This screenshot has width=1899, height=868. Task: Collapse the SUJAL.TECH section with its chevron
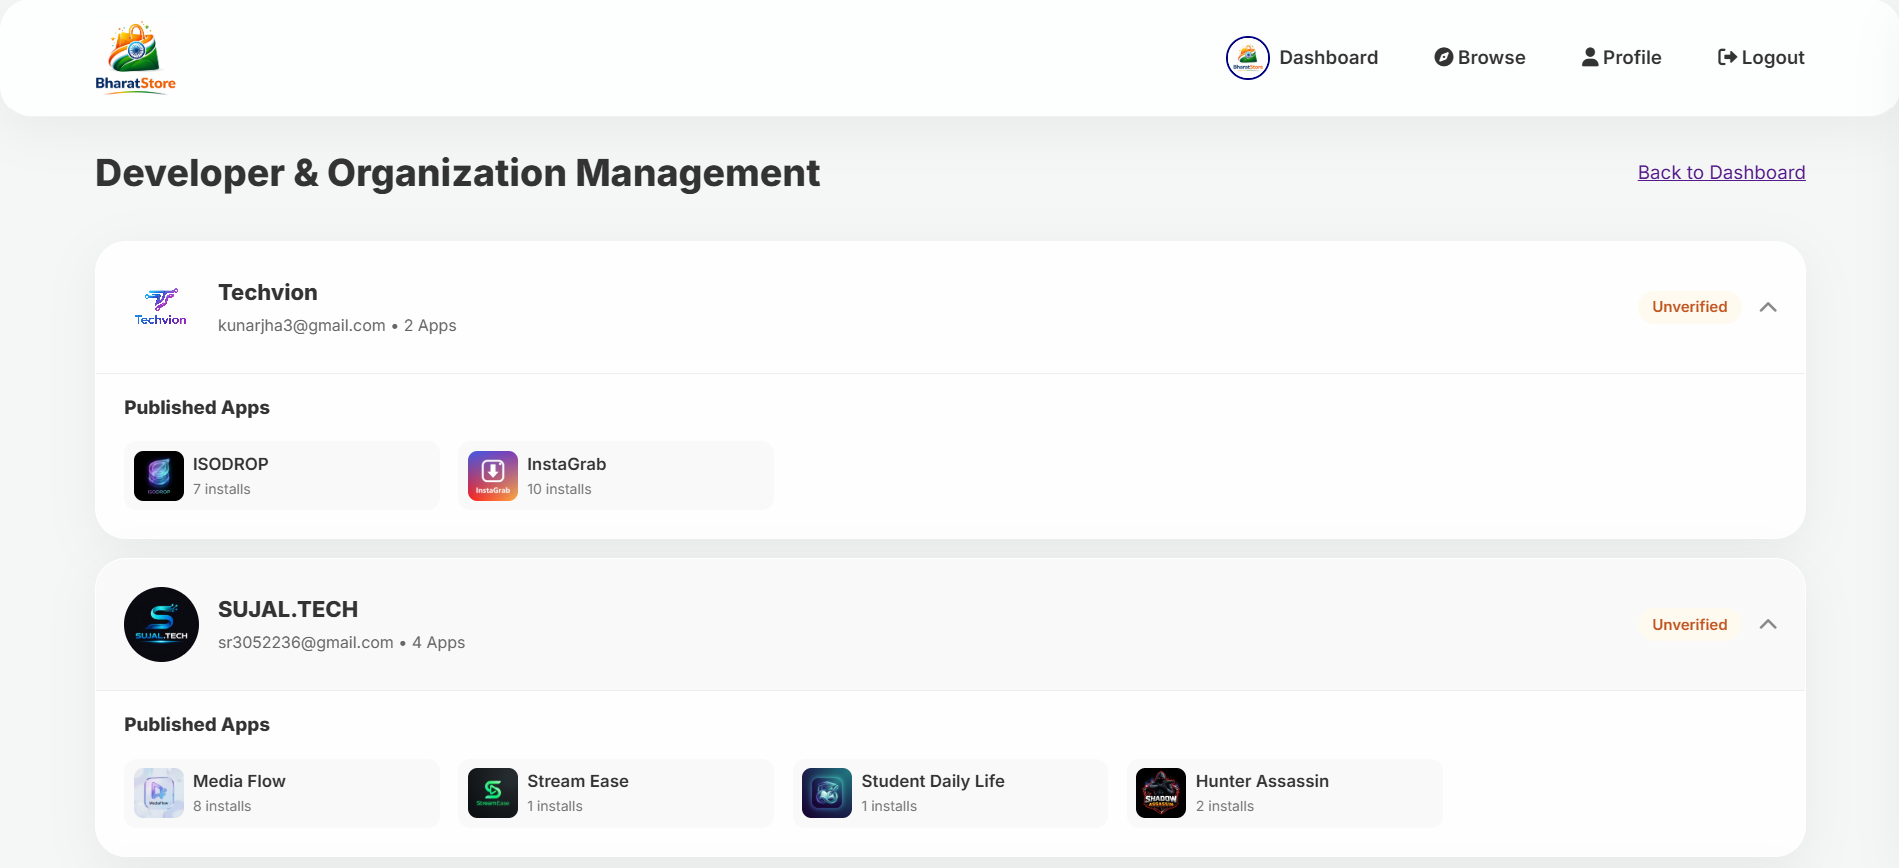(1768, 624)
